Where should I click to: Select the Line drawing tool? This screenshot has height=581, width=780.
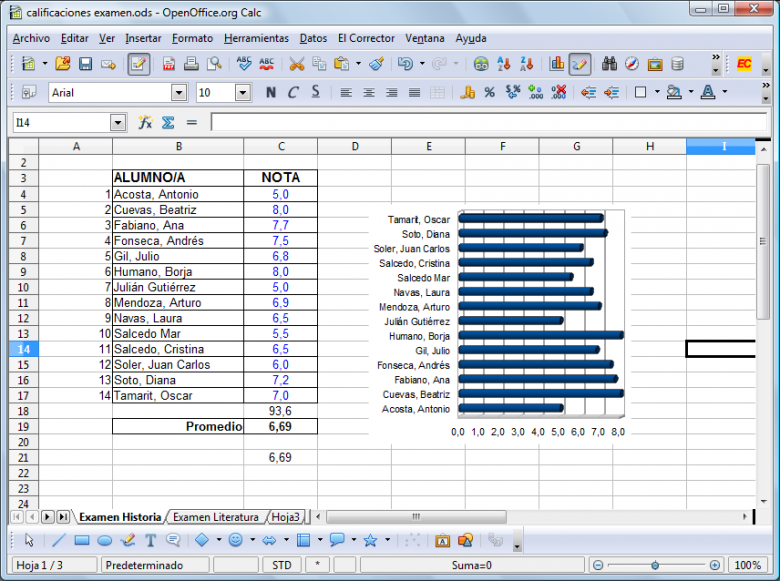tap(59, 540)
